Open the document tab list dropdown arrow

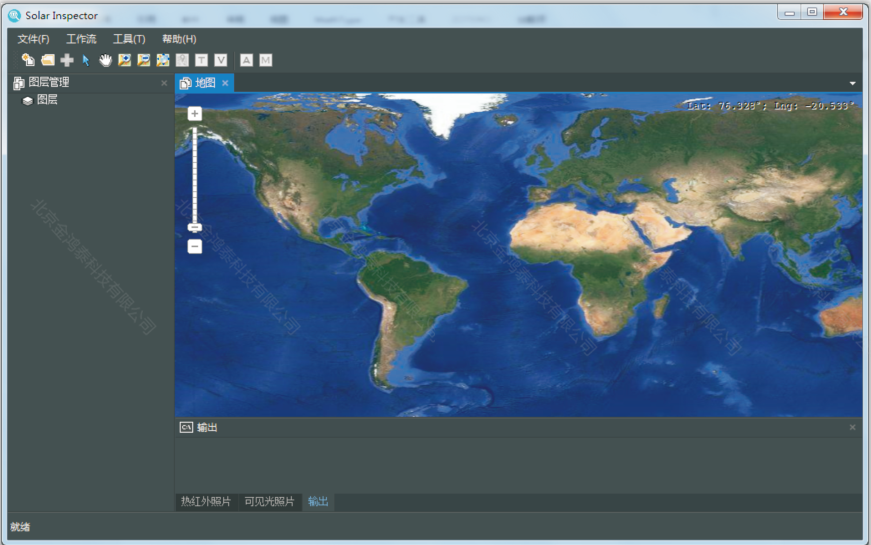pos(853,83)
